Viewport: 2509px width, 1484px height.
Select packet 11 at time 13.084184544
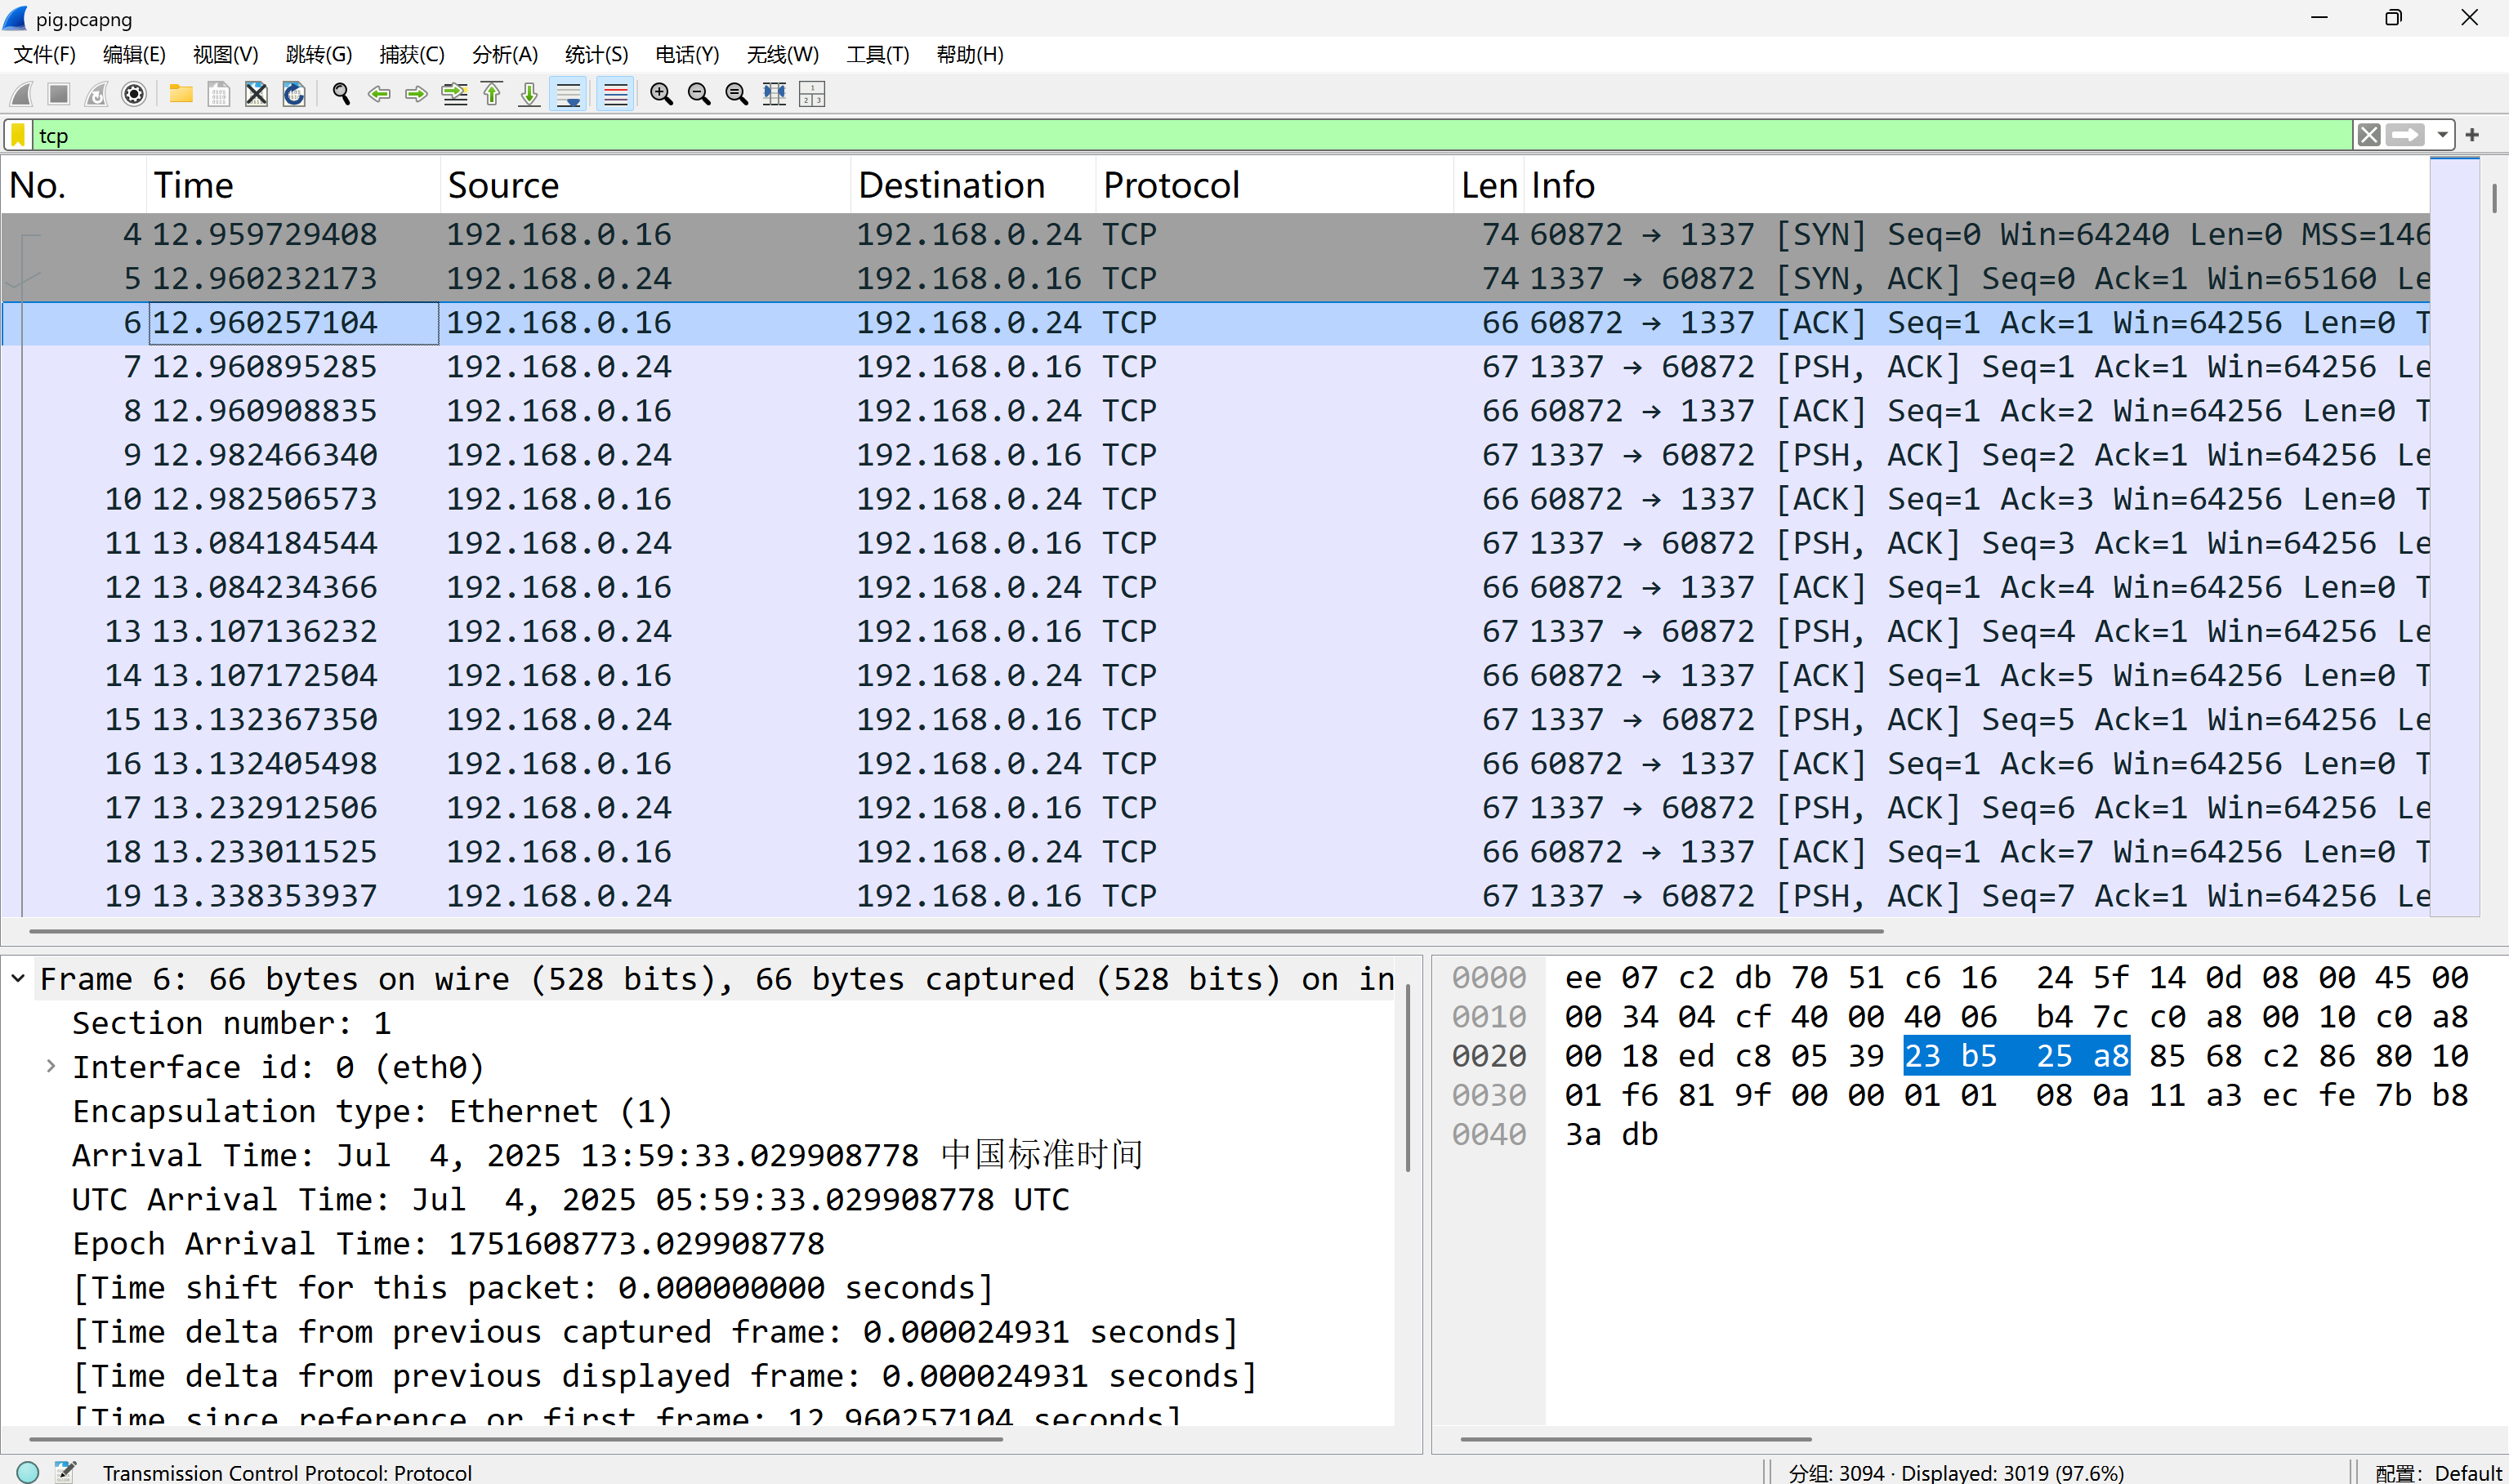click(x=1215, y=543)
